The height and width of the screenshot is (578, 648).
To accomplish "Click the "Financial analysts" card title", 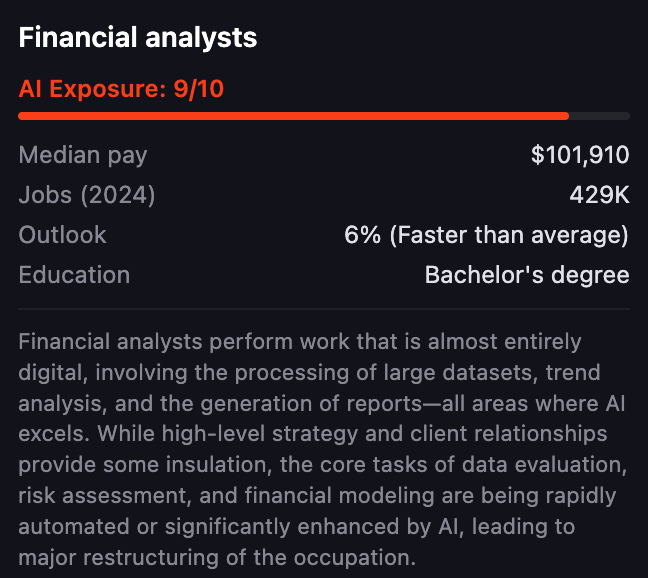I will coord(138,38).
